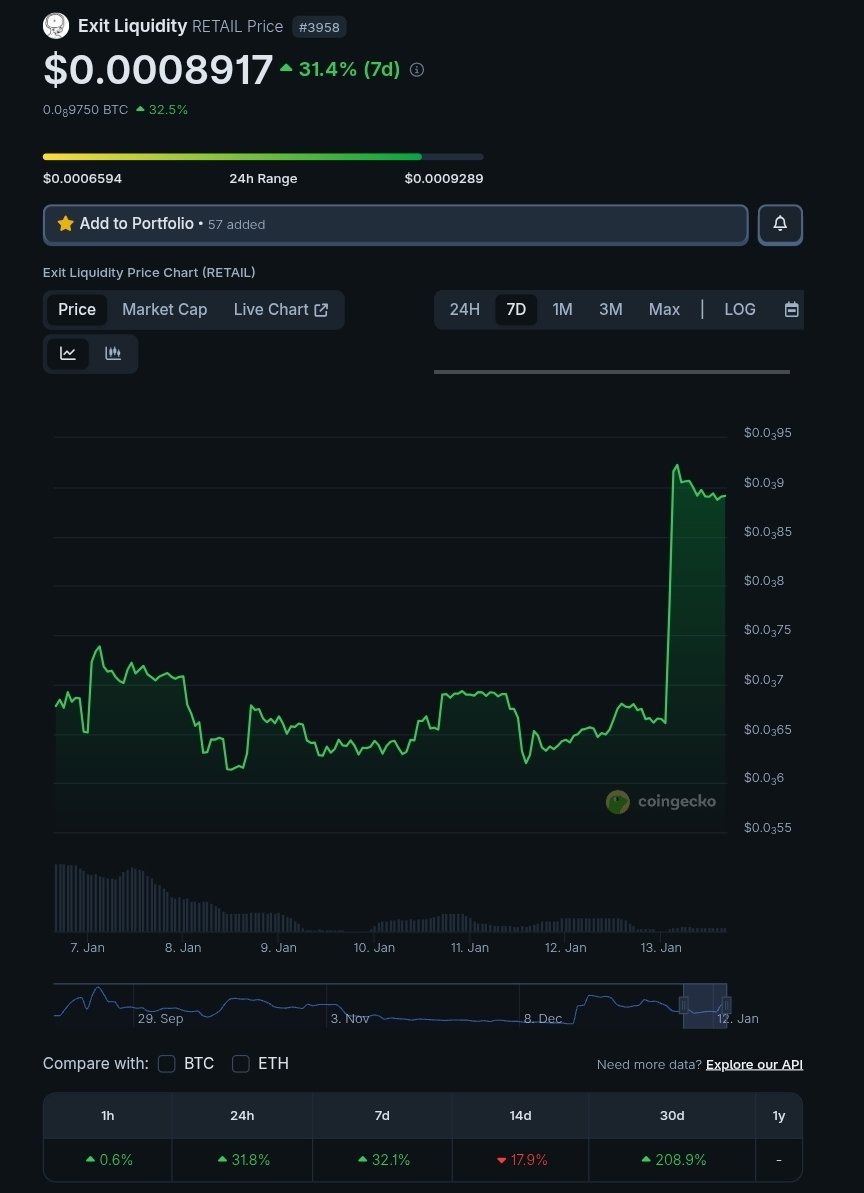Click the mini chart range selector near 12. Jan
Viewport: 864px width, 1193px height.
coord(706,1006)
